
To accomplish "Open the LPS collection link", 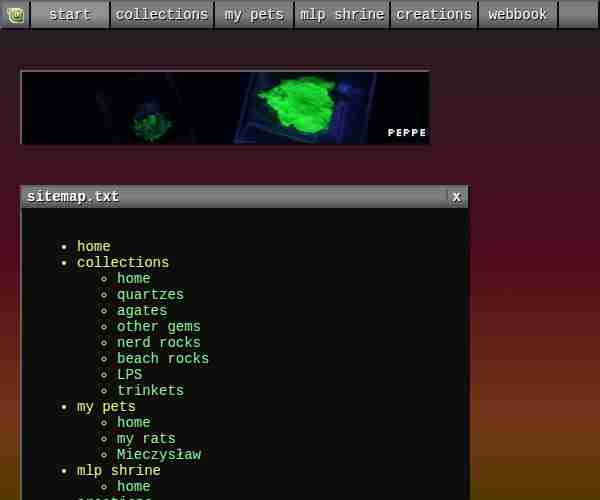I will (129, 375).
